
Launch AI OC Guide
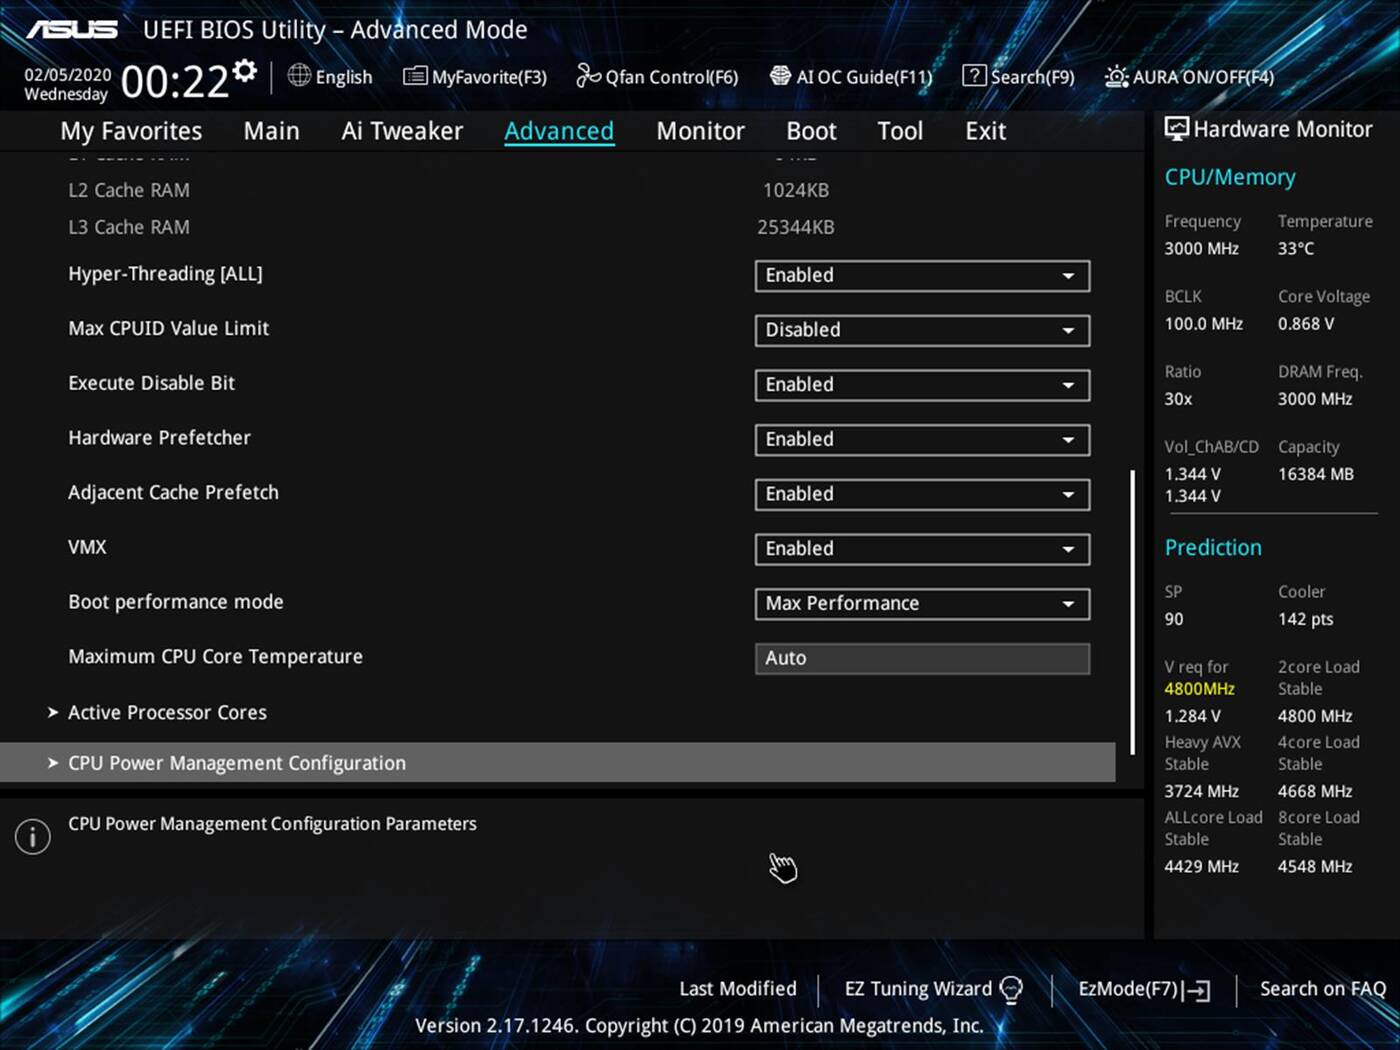pos(851,76)
